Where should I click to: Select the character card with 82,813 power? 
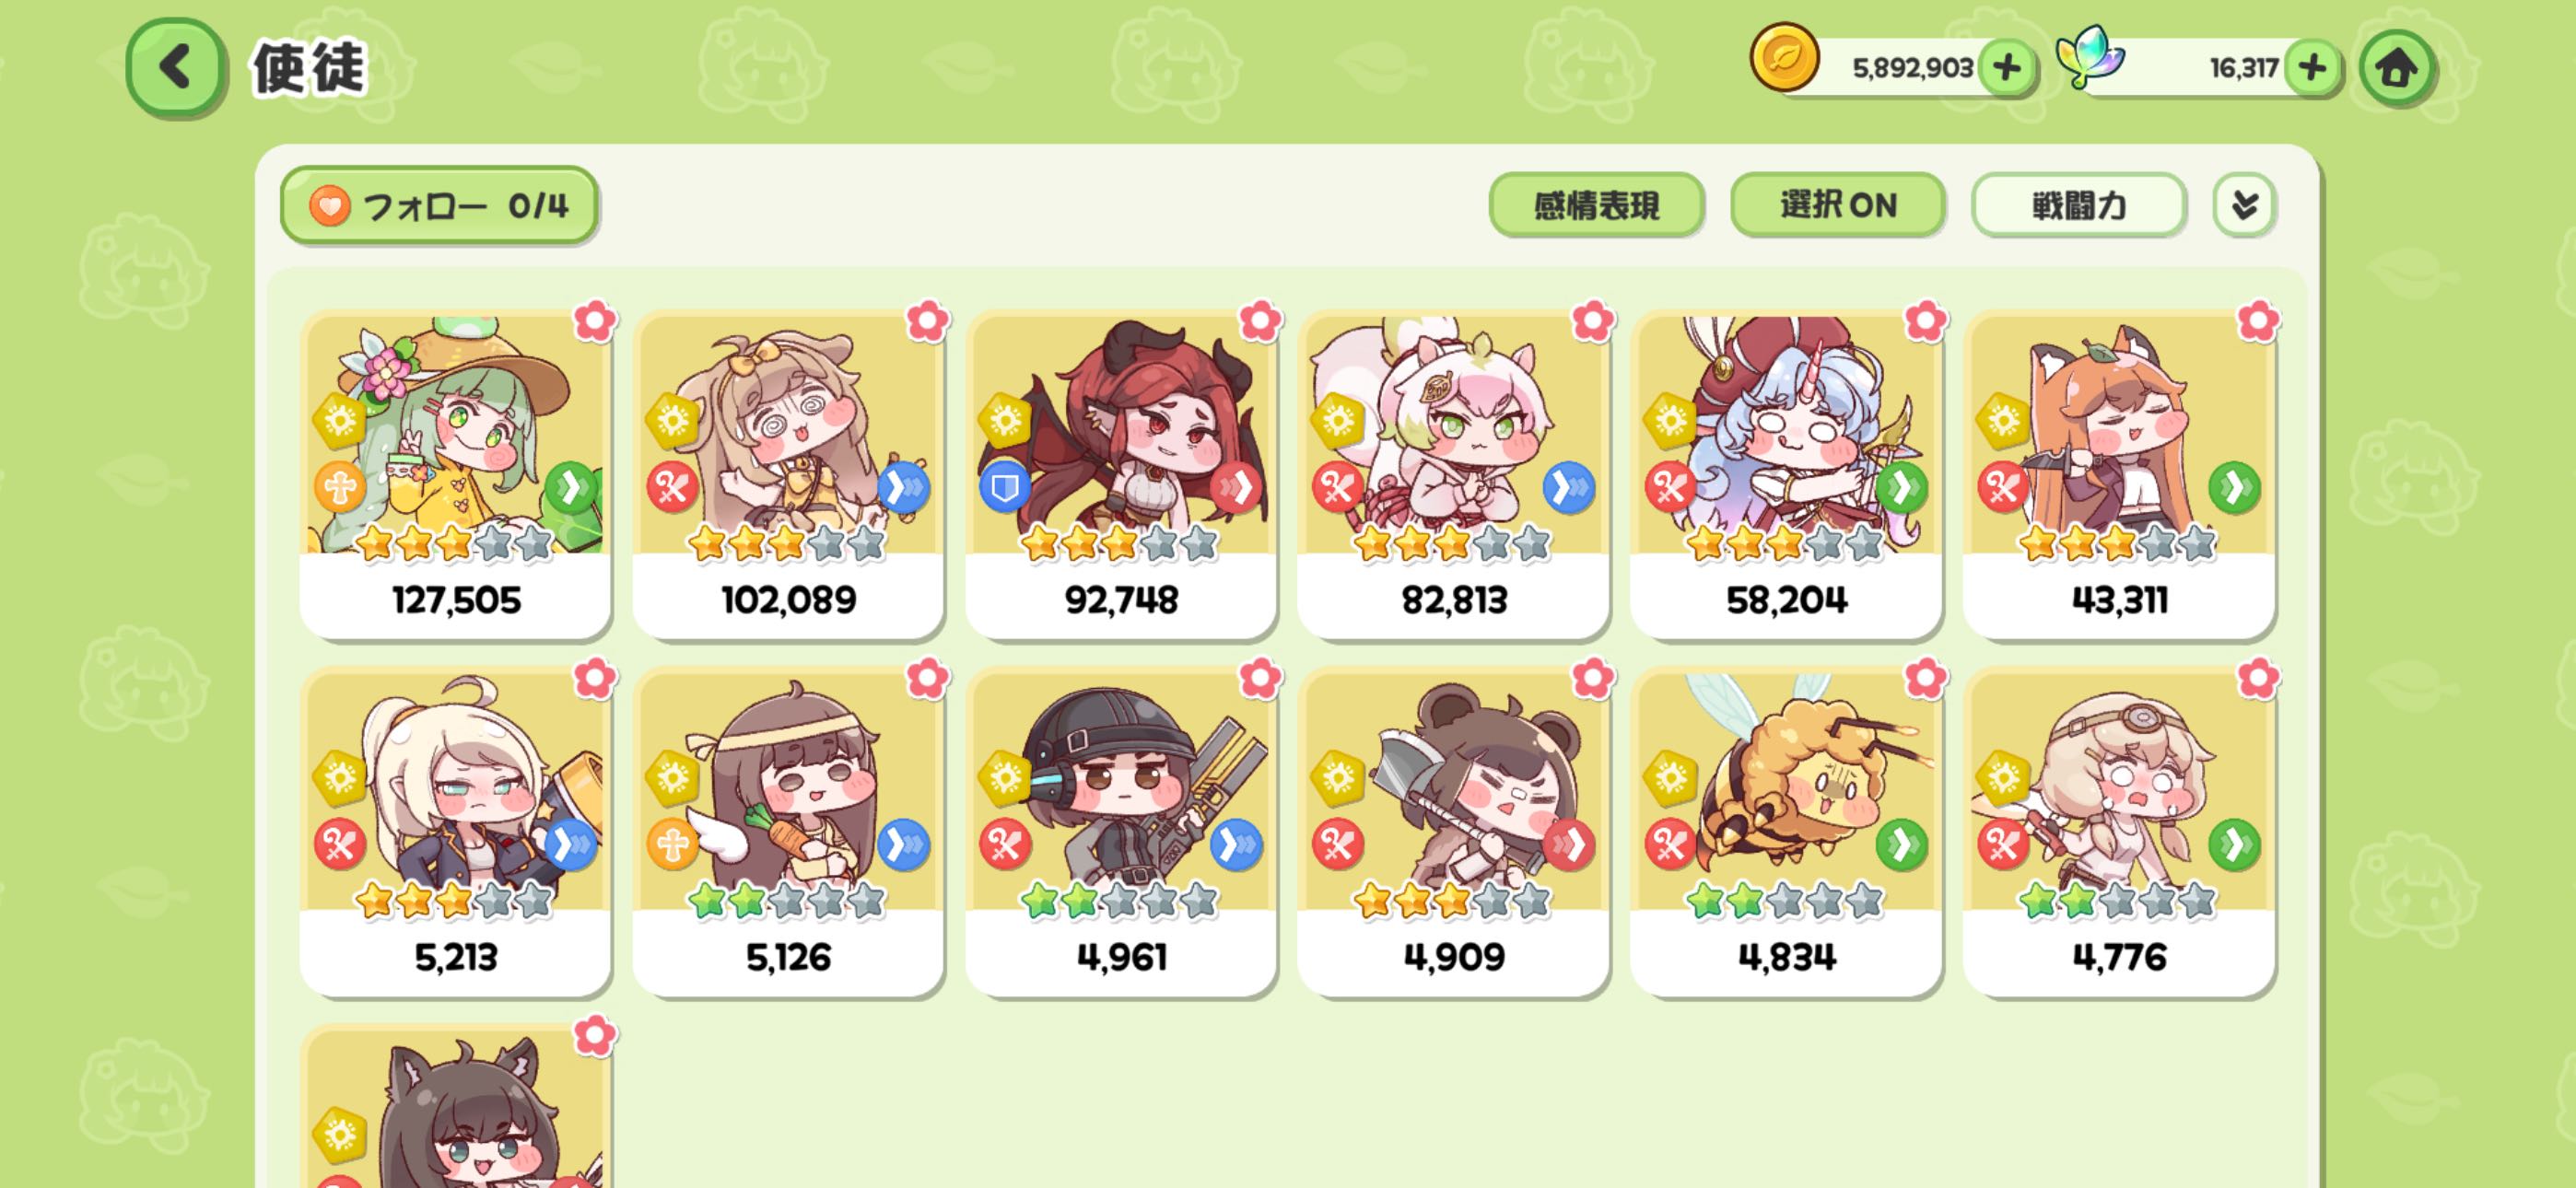point(1453,475)
